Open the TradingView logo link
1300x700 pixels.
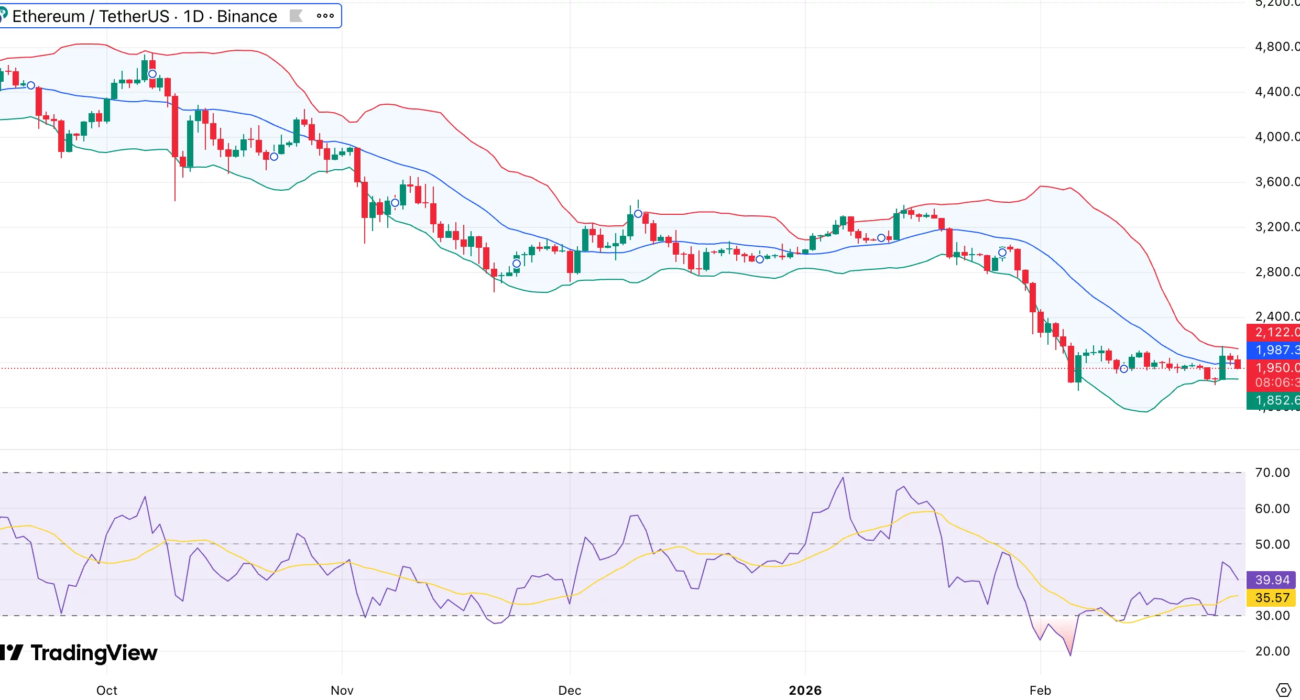click(x=79, y=653)
